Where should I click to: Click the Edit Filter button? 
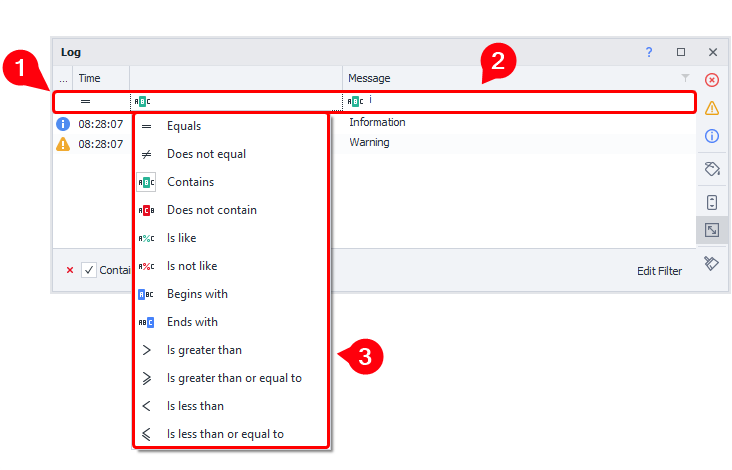click(x=659, y=271)
